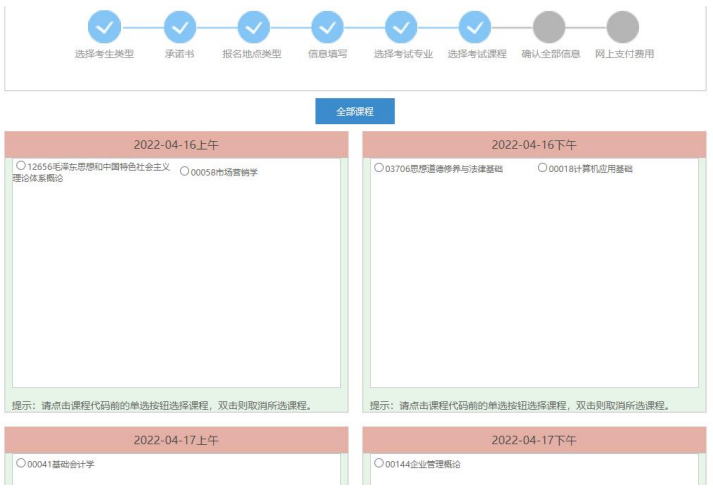Viewport: 713px width, 494px height.
Task: Choose the 00018 计算机应用基础 radio button
Action: [543, 168]
